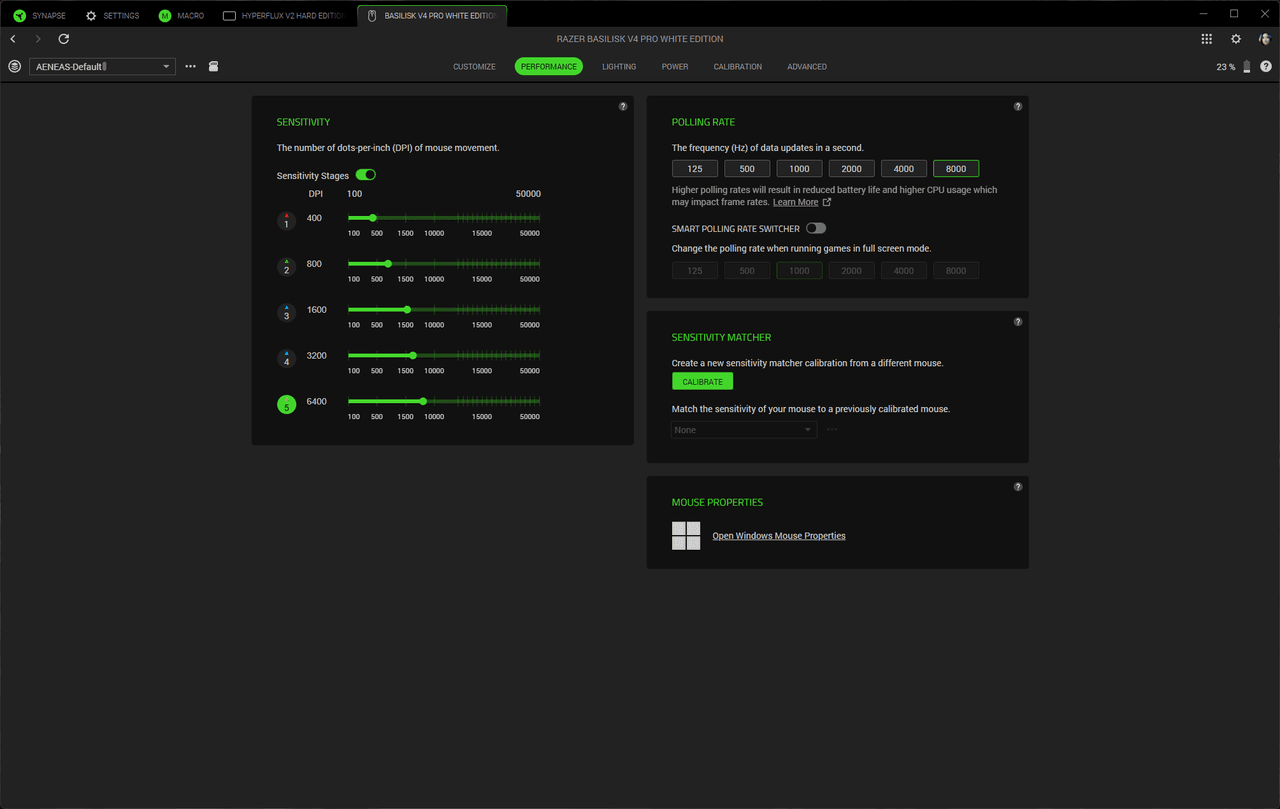Click the forward navigation arrow

(x=38, y=39)
